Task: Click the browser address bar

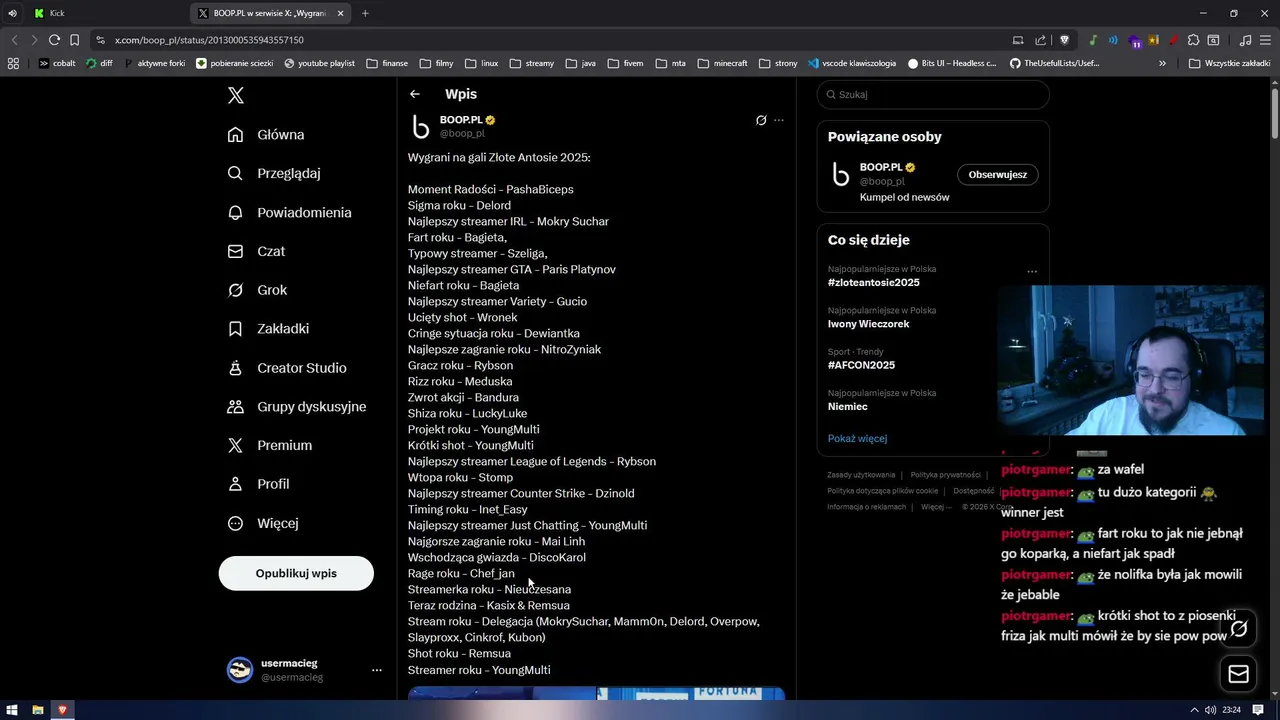Action: (550, 40)
